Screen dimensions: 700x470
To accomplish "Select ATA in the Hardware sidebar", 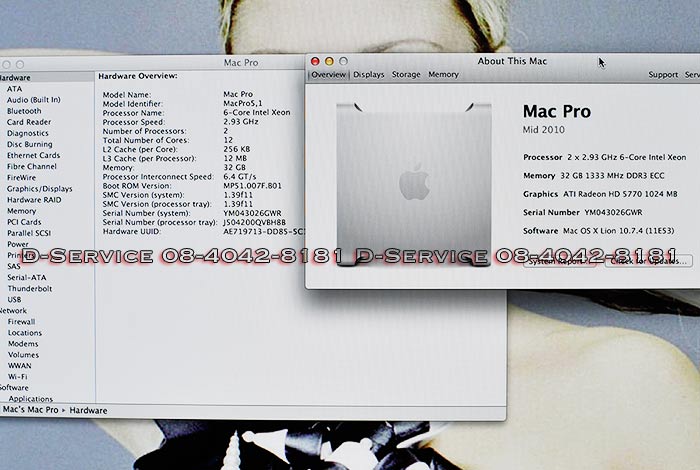I will 14,89.
